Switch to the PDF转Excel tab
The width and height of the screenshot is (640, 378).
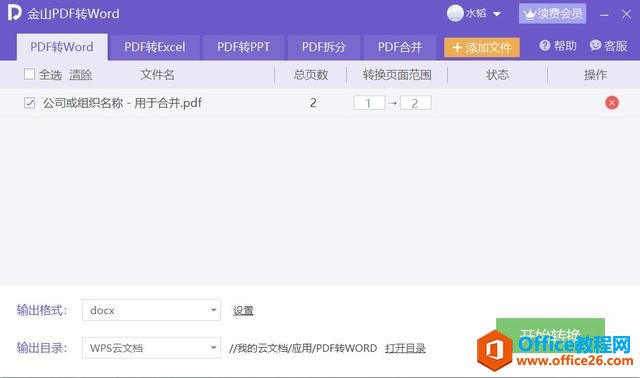(155, 47)
